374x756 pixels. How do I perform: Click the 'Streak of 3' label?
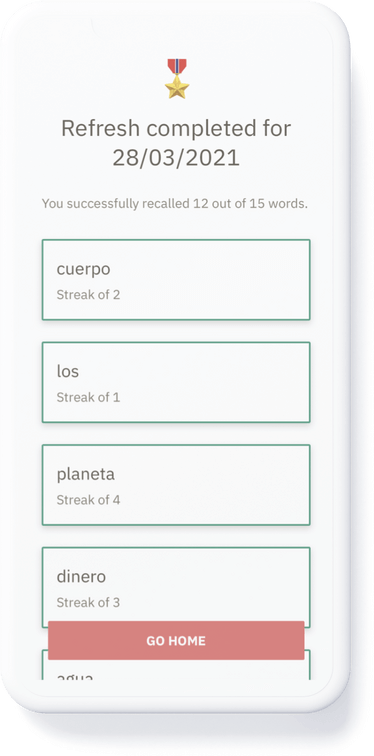coord(88,603)
